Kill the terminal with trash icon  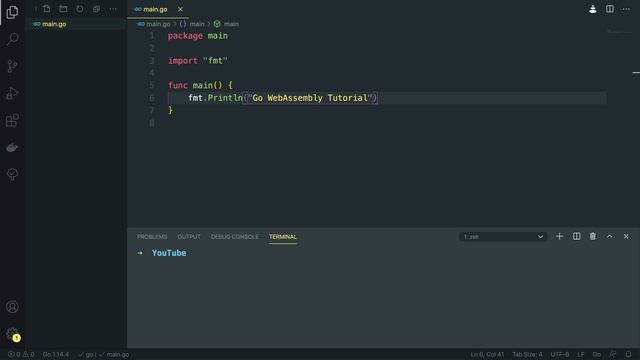[593, 236]
